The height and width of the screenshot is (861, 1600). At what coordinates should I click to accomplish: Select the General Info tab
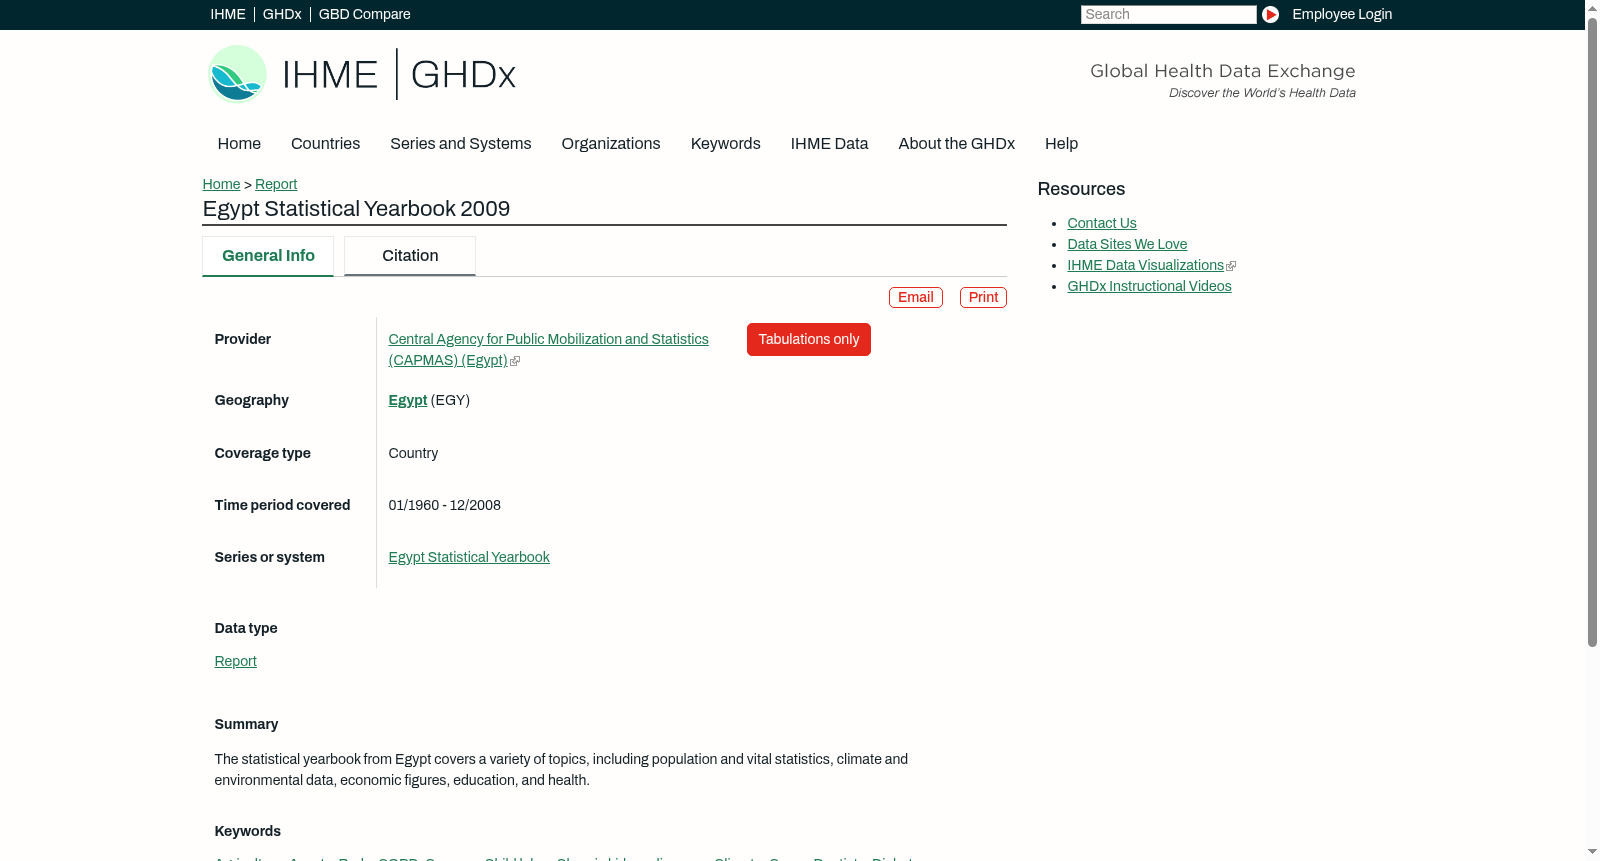click(x=268, y=256)
